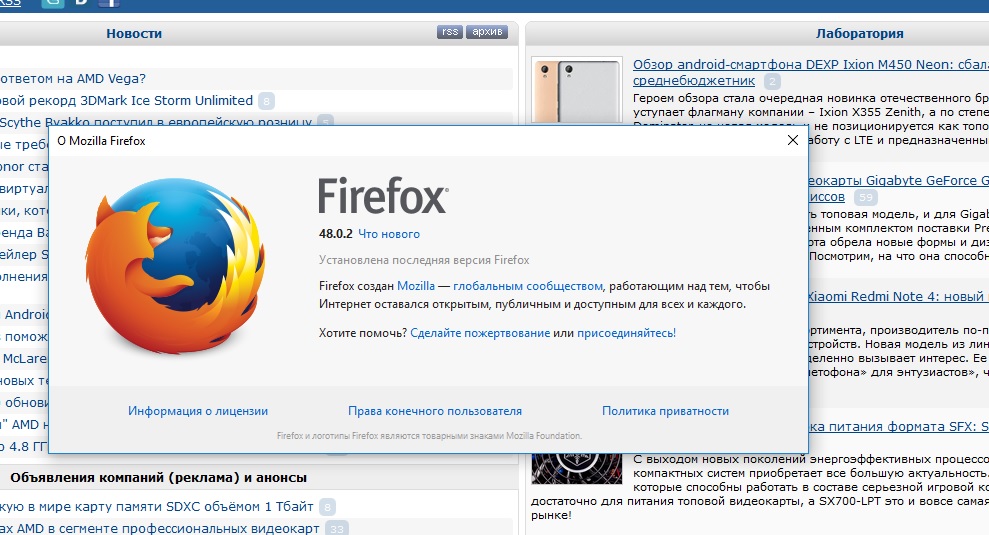989x535 pixels.
Task: Click the 'архив' button in Новости header
Action: click(x=487, y=32)
